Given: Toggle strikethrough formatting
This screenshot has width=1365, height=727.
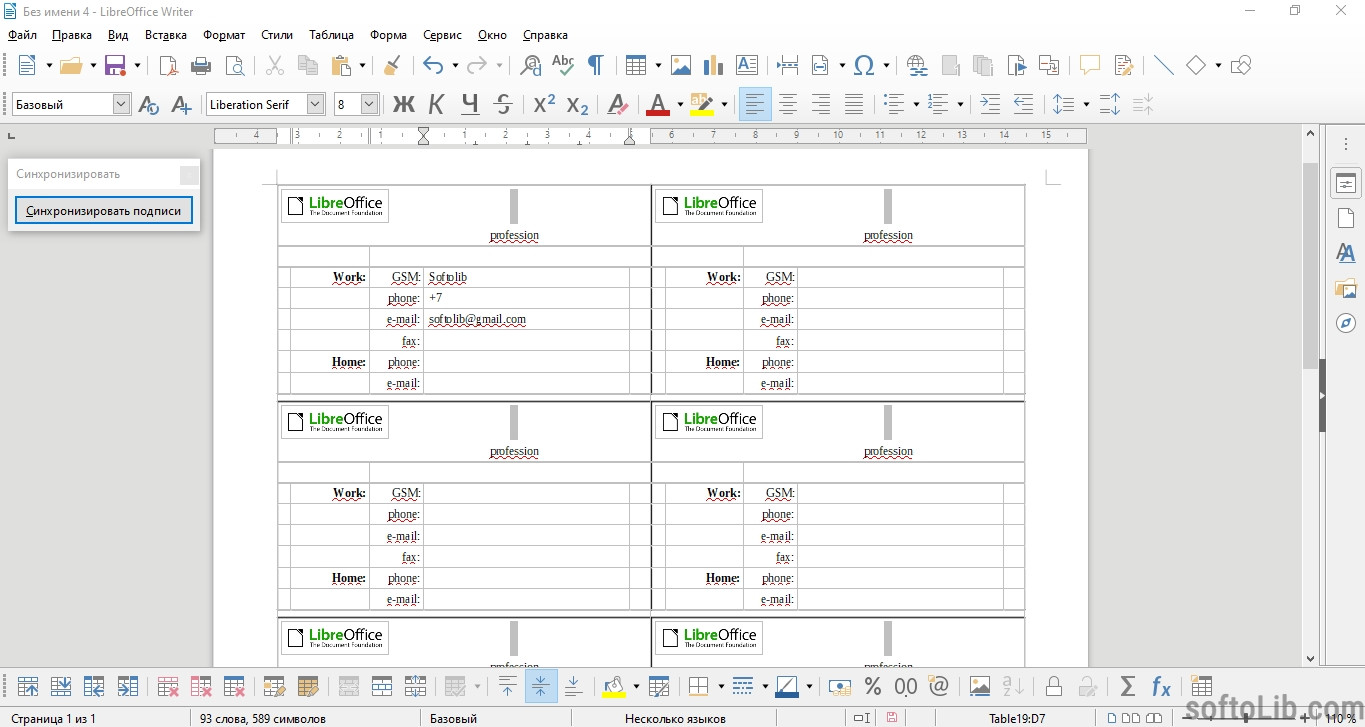Looking at the screenshot, I should tap(503, 104).
